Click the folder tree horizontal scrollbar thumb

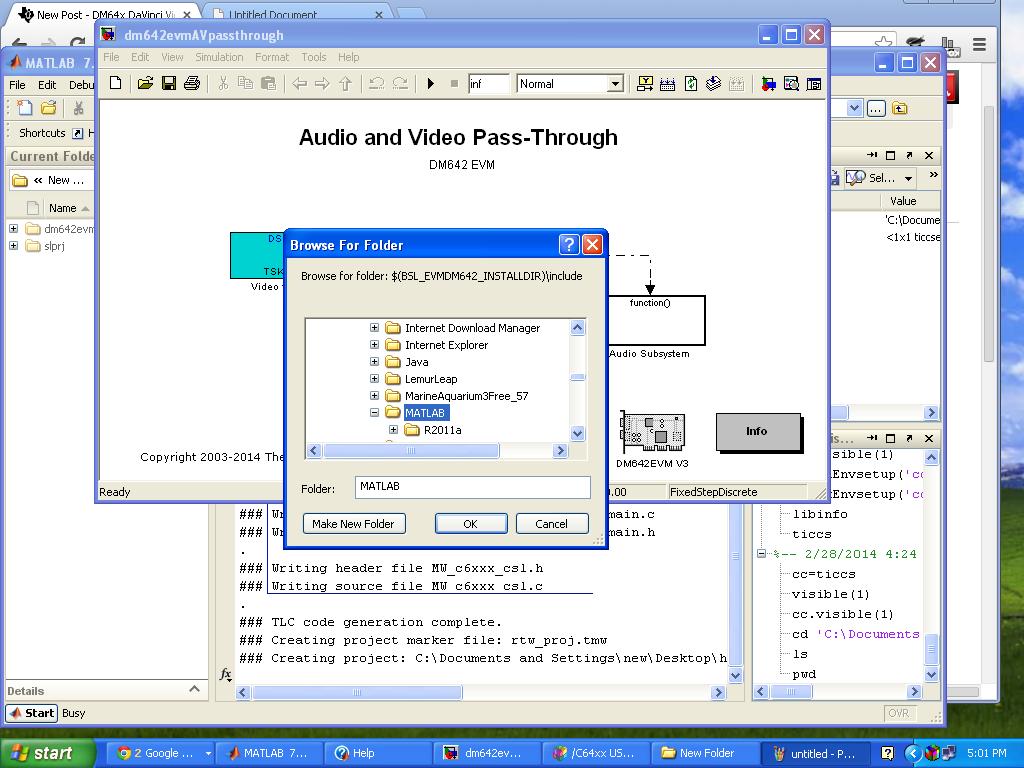411,450
